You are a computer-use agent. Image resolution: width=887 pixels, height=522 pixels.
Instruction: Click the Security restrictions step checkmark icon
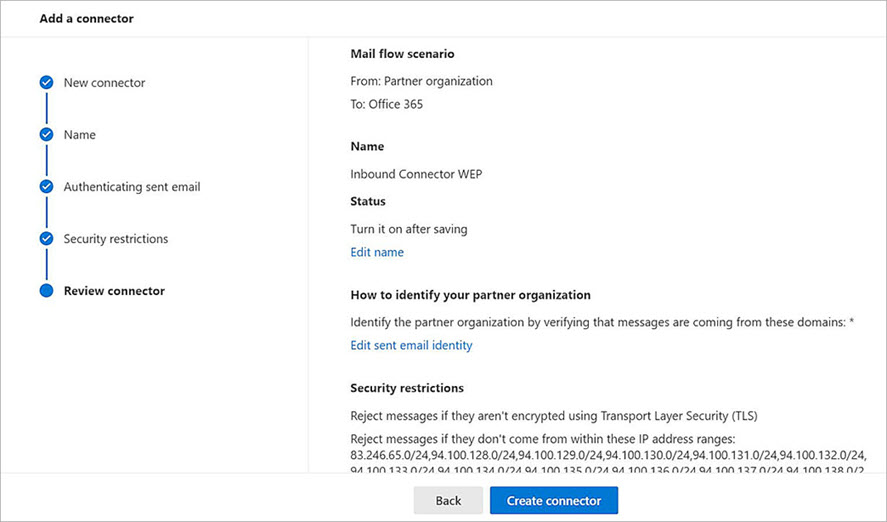pyautogui.click(x=46, y=239)
